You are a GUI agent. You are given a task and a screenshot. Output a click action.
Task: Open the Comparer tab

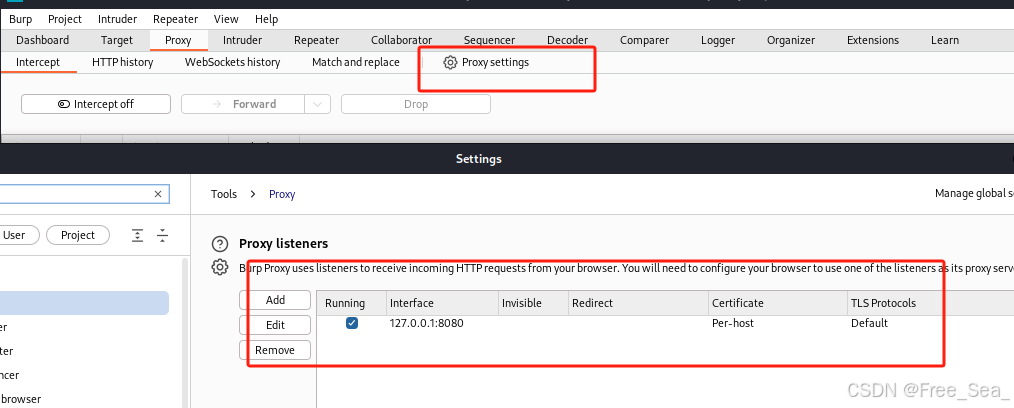pos(644,40)
